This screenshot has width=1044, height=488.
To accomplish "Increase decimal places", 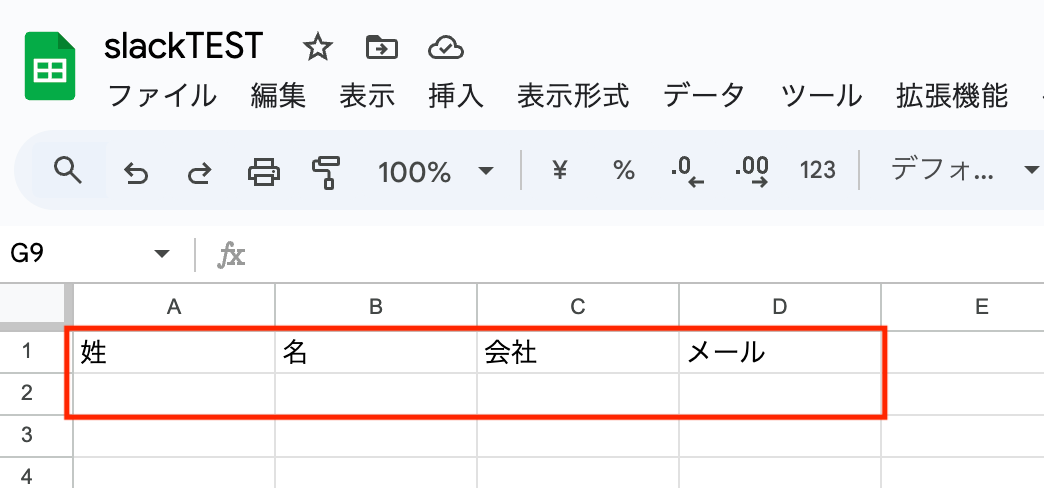I will (751, 171).
